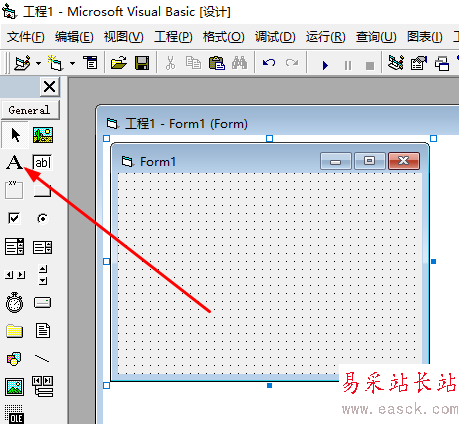Open the Add Project dropdown arrow
Screen dimensions: 459x424
pos(39,63)
